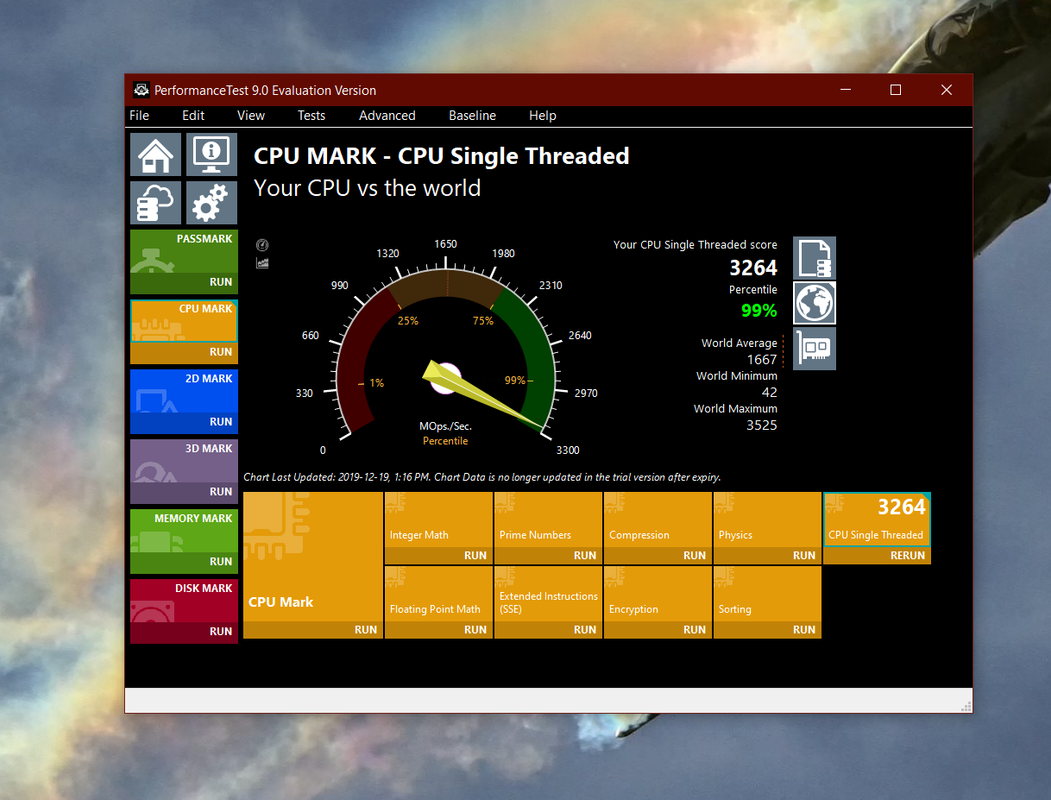Click the 99% percentile value
The image size is (1051, 800).
pos(759,311)
